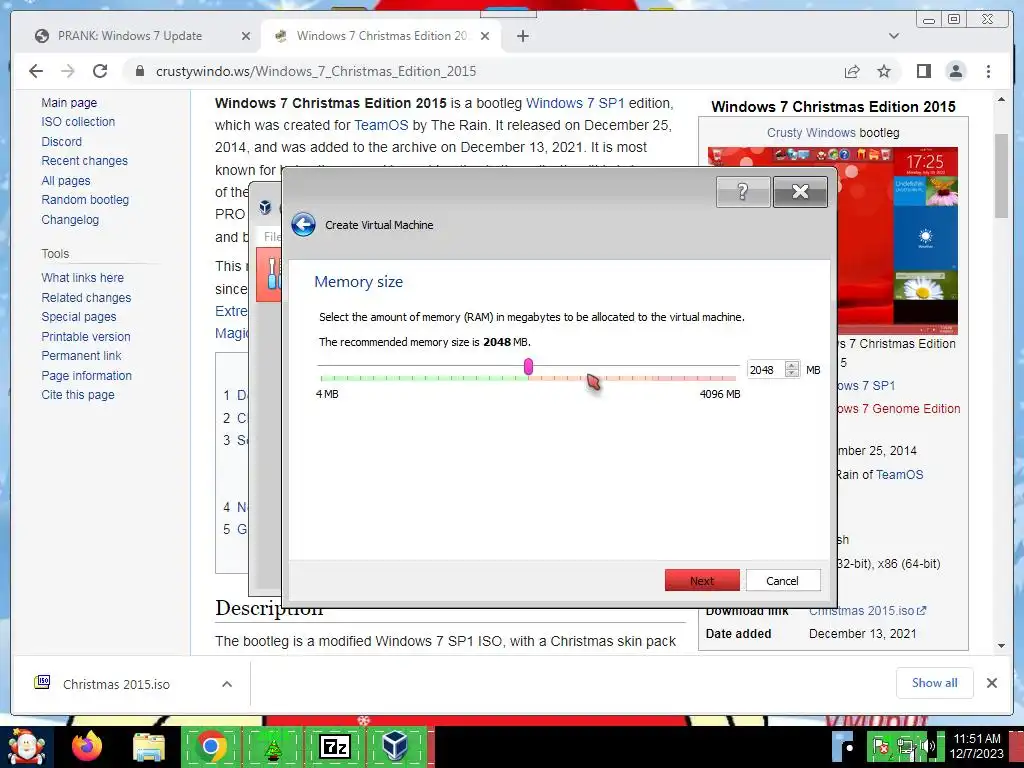Click the browser forward arrow
Image resolution: width=1024 pixels, height=768 pixels.
pyautogui.click(x=68, y=71)
